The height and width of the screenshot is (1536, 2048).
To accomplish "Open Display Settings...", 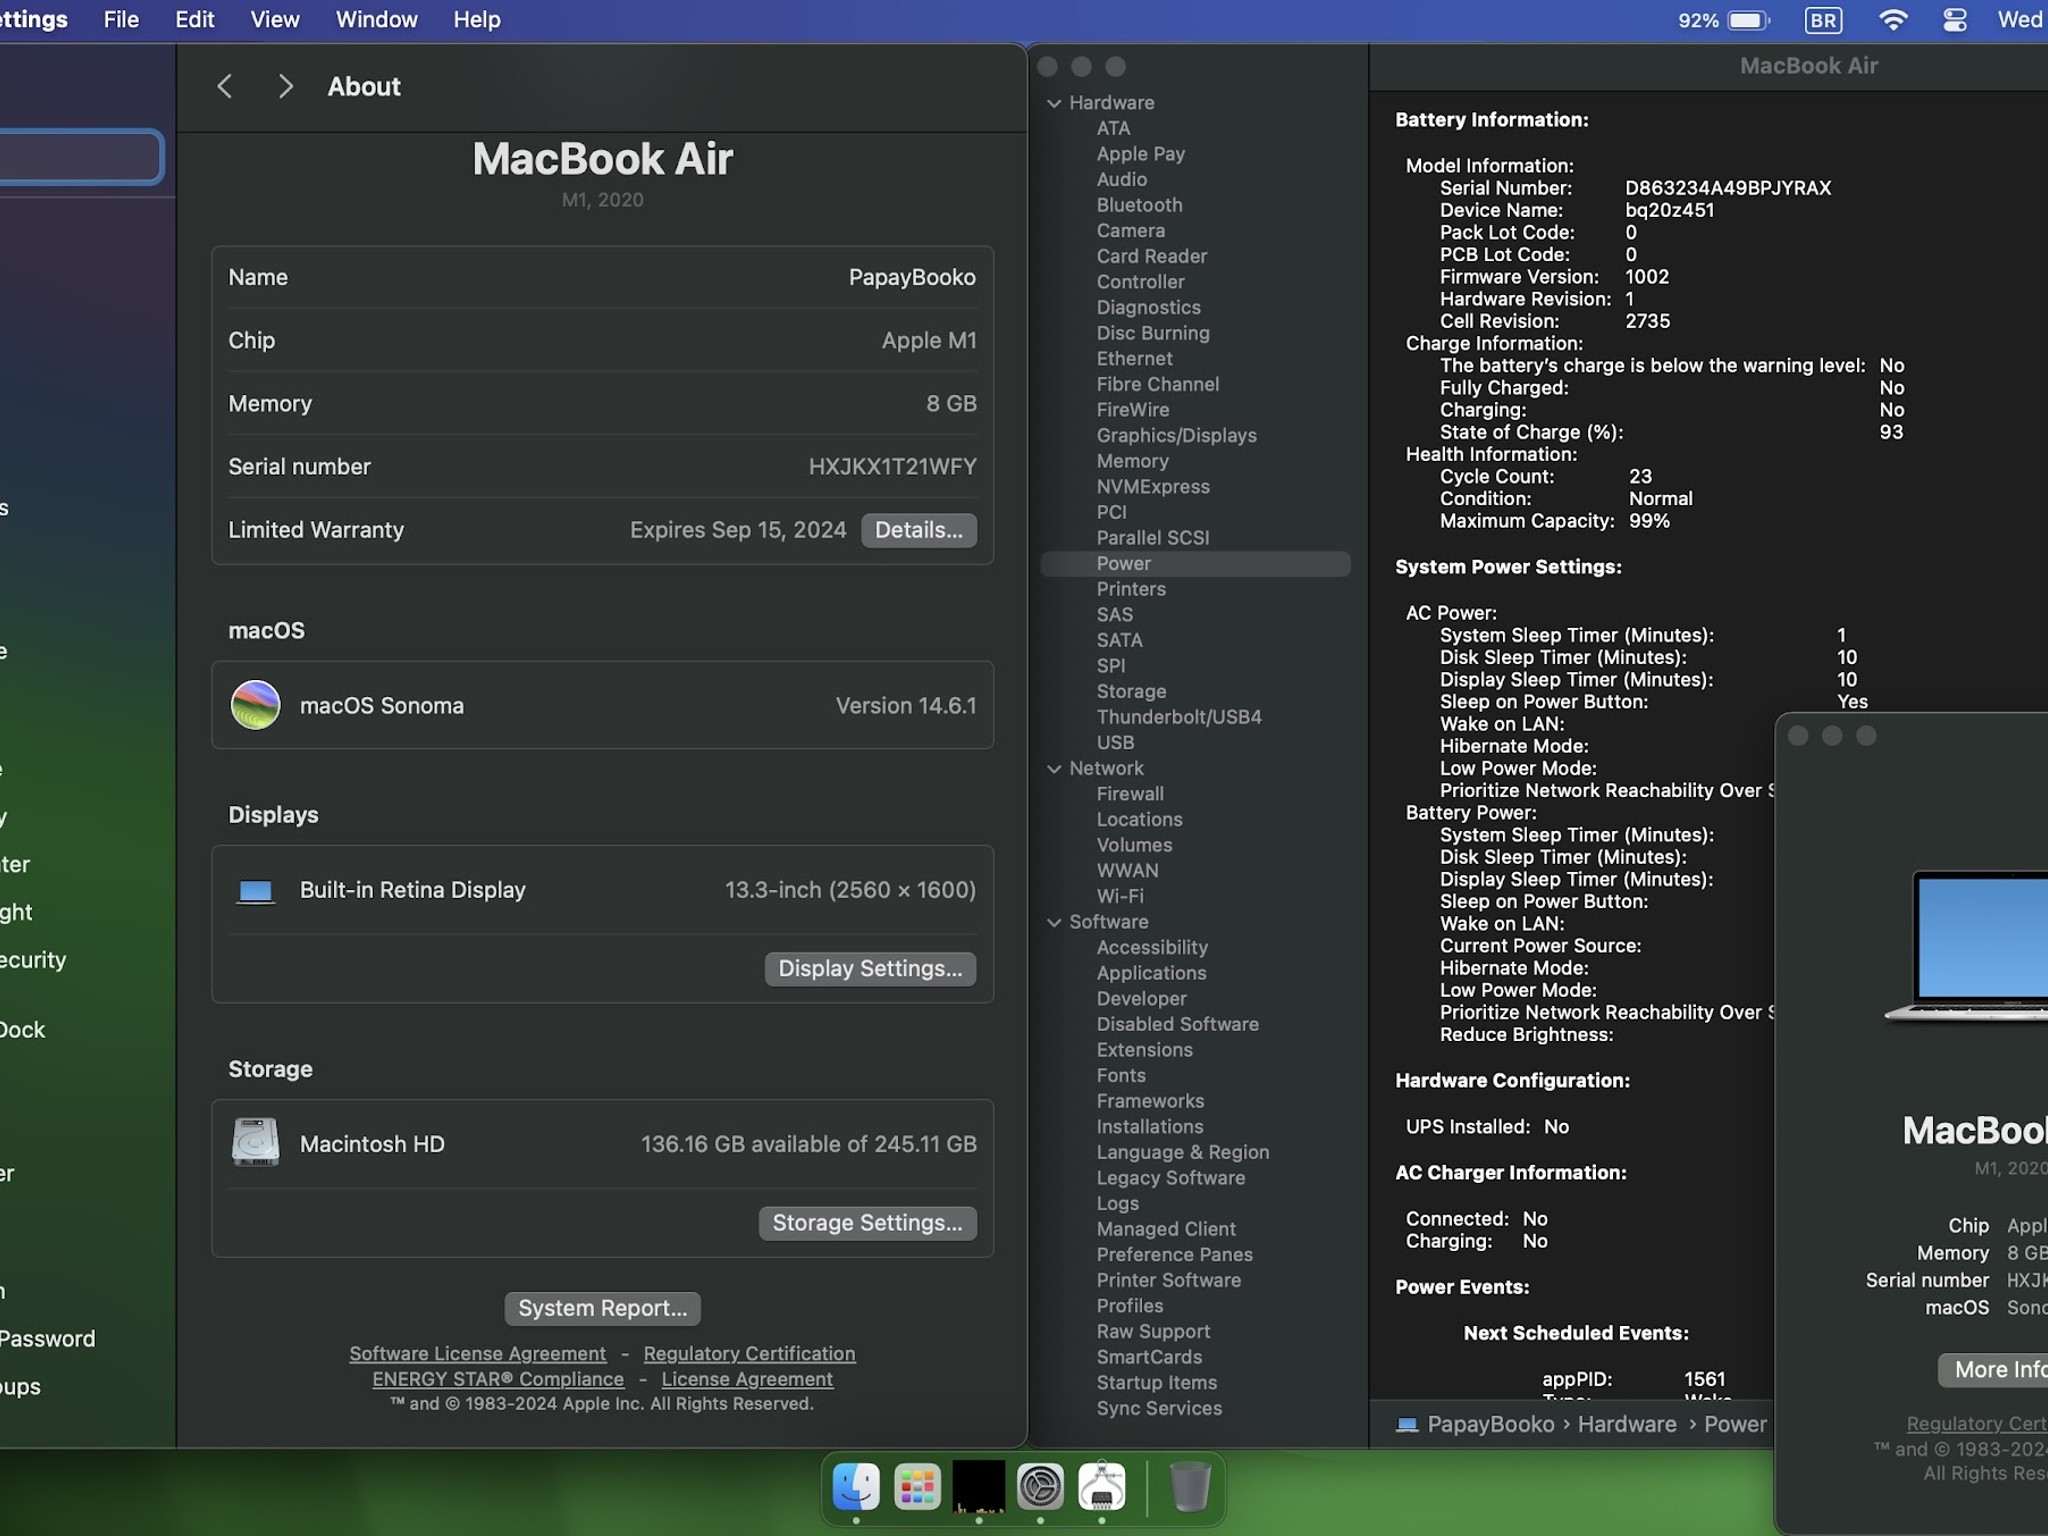I will [x=870, y=968].
